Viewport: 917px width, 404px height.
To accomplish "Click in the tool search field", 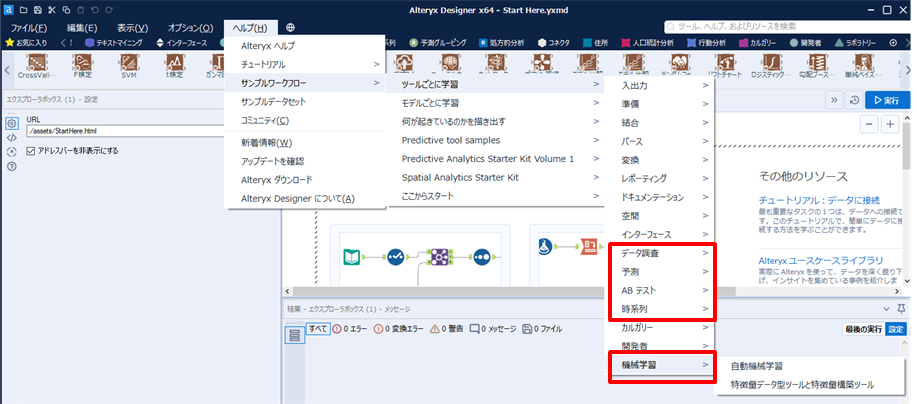I will [787, 27].
